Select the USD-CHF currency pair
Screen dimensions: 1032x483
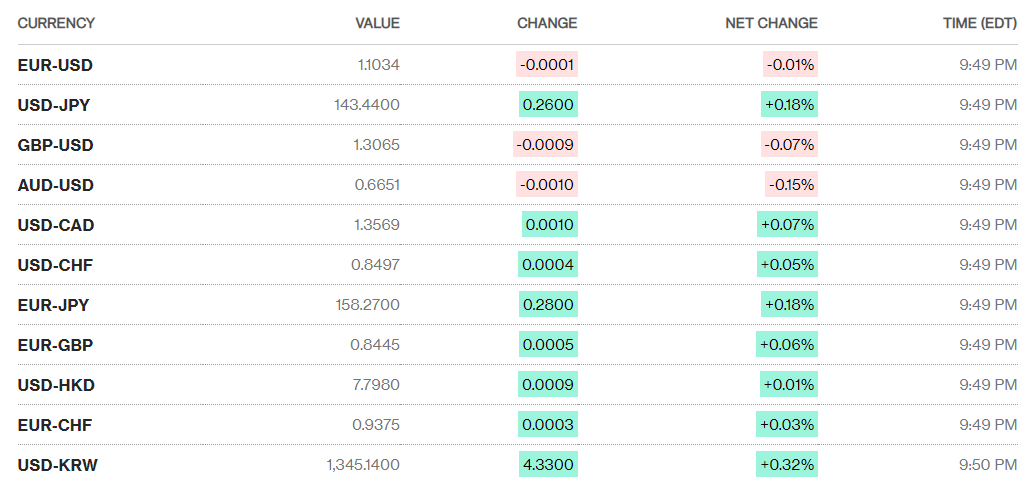point(55,265)
